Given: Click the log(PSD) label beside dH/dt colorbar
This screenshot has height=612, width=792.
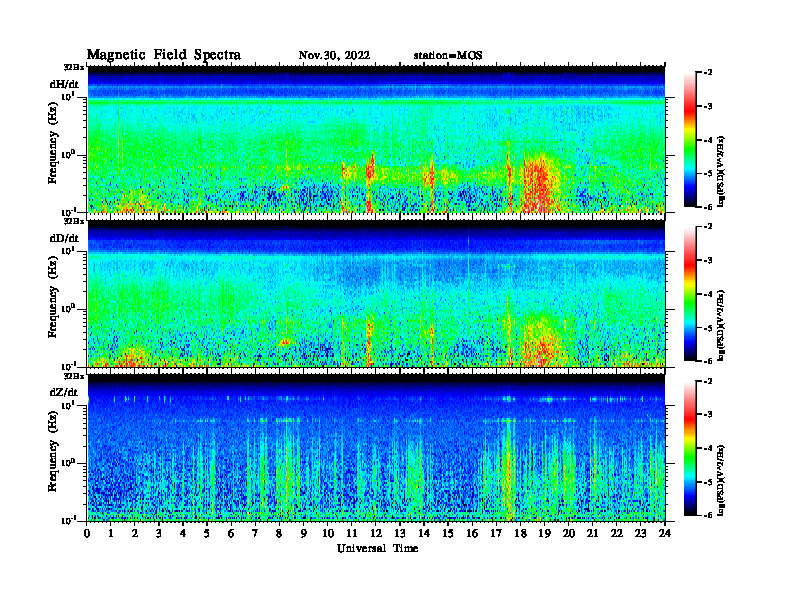Looking at the screenshot, I should click(721, 171).
